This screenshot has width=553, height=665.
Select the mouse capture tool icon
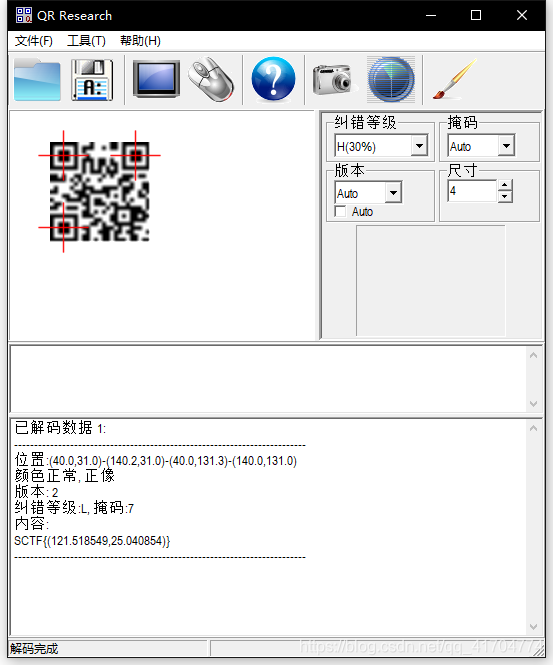(x=211, y=79)
